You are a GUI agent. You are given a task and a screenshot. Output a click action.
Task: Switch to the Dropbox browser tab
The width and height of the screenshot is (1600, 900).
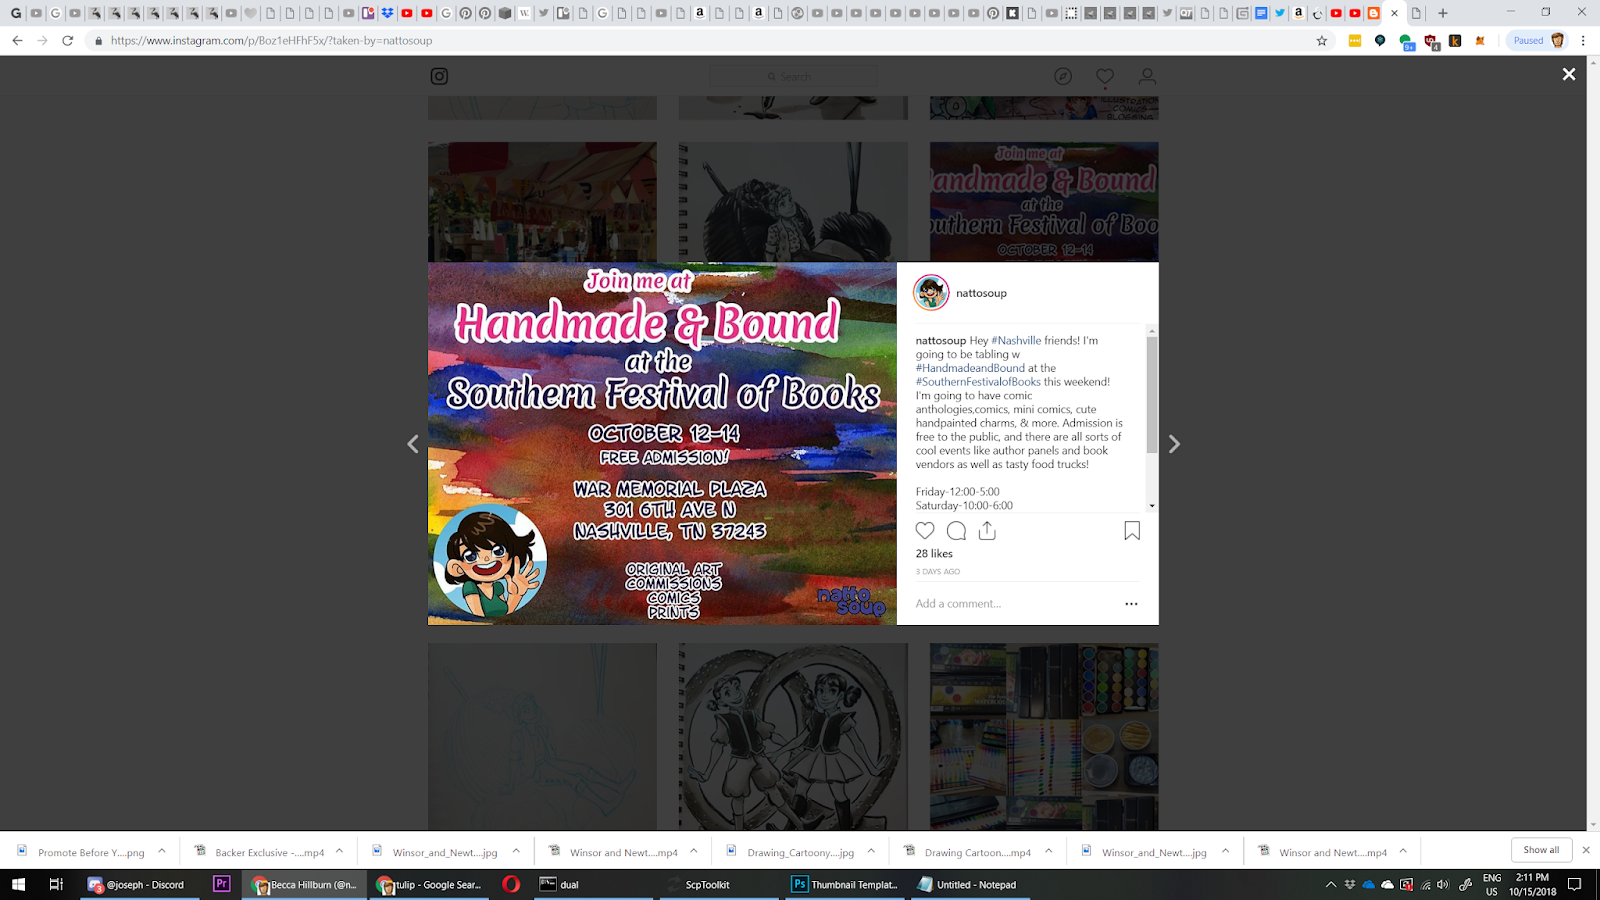coord(388,13)
